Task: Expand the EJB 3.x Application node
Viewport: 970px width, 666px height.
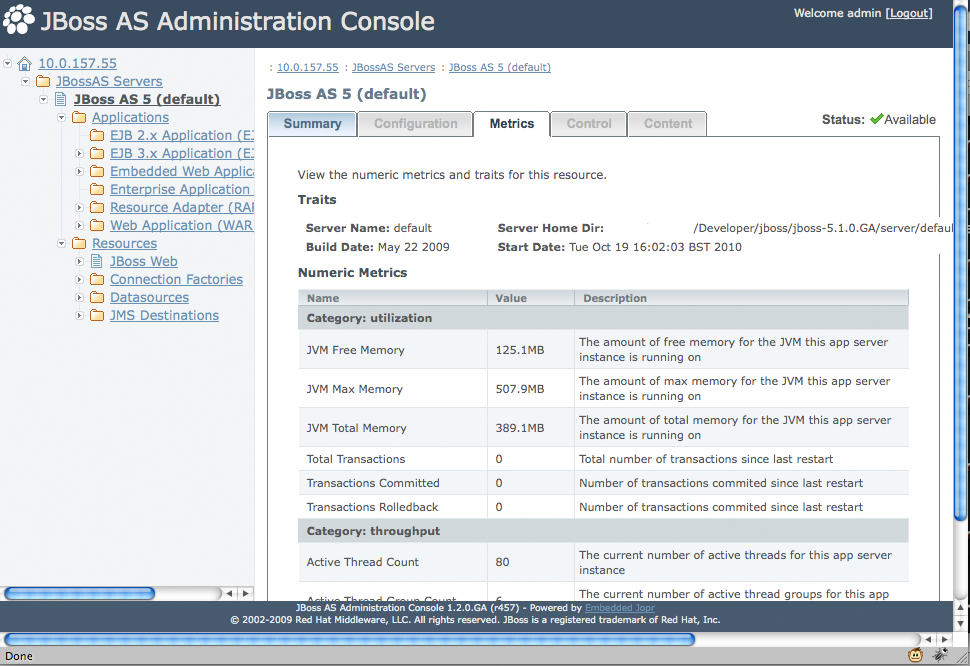Action: point(79,153)
